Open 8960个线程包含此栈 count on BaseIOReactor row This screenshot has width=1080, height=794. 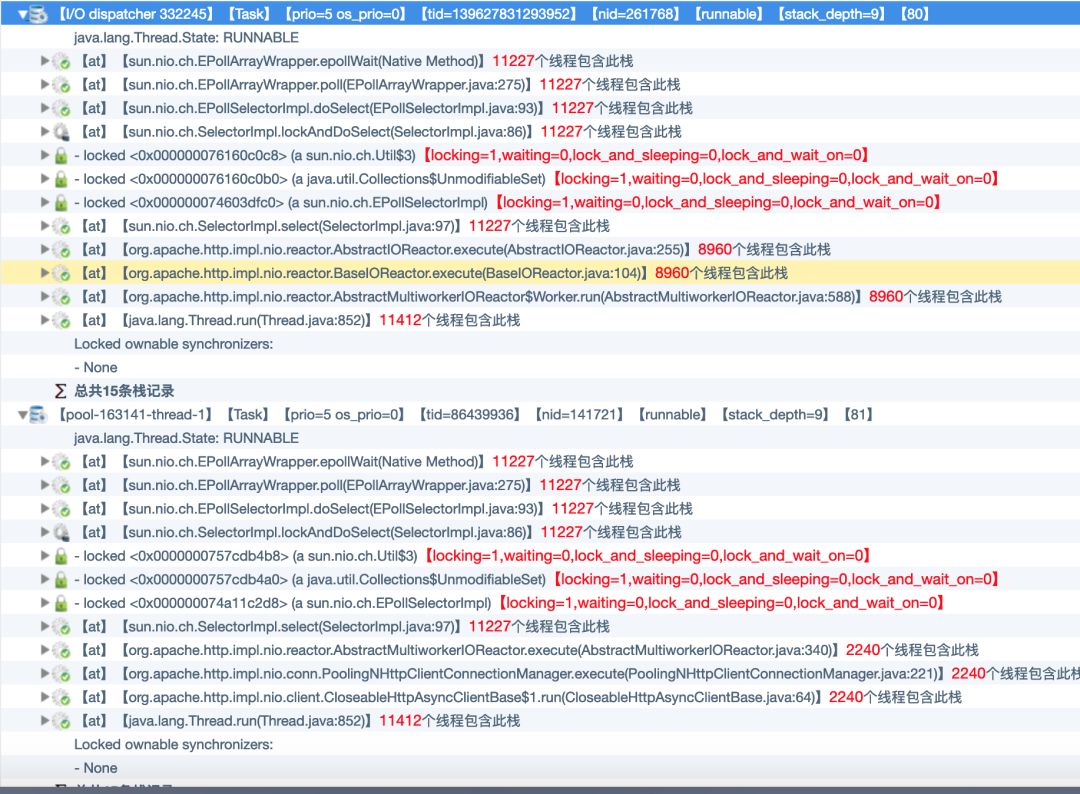click(721, 273)
